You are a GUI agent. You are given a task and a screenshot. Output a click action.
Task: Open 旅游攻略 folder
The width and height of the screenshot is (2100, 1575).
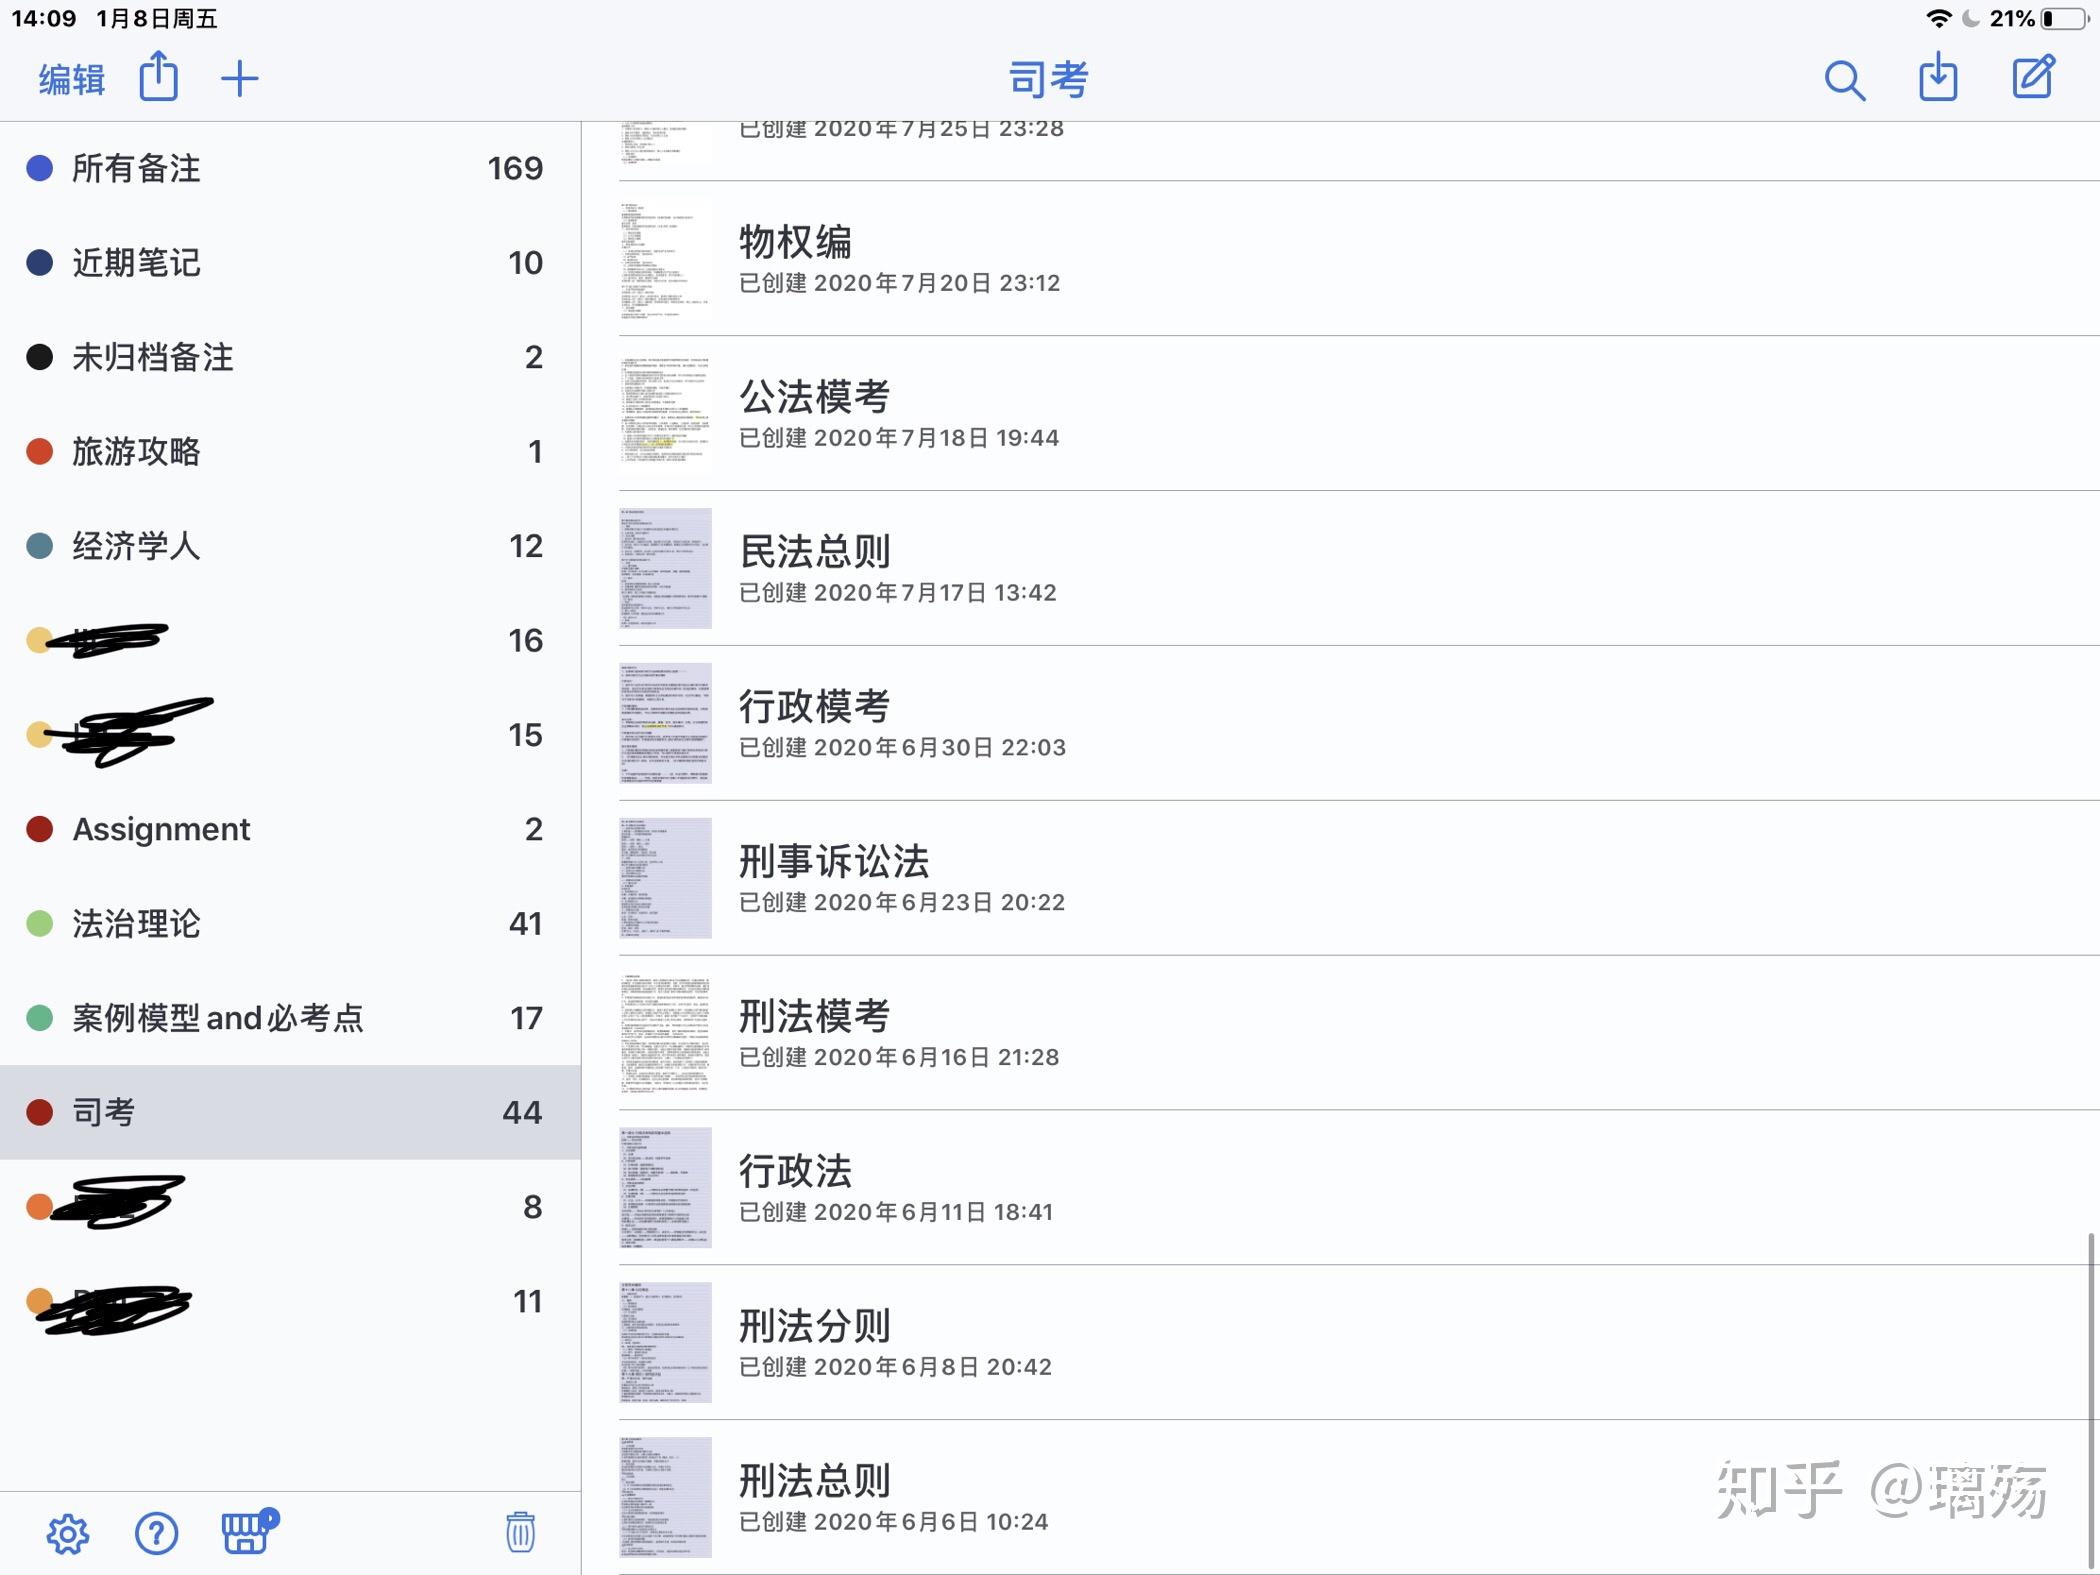click(290, 451)
